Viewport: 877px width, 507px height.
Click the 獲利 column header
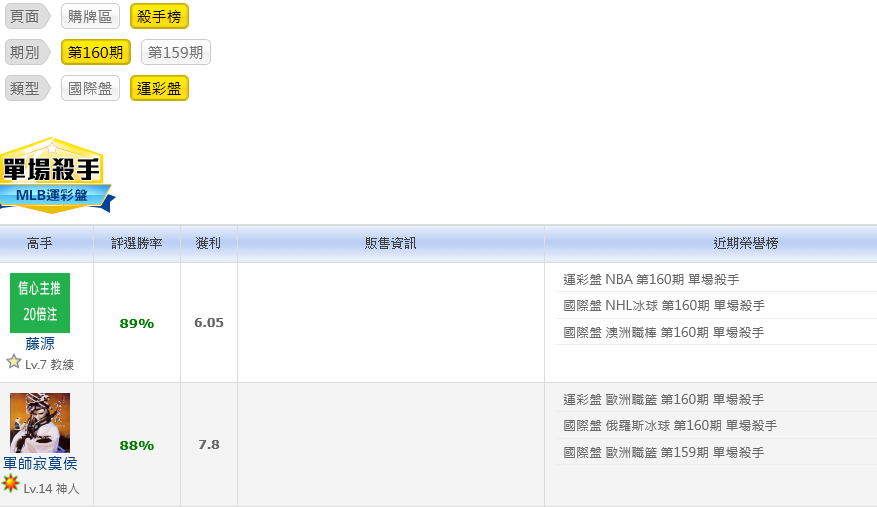pyautogui.click(x=208, y=243)
